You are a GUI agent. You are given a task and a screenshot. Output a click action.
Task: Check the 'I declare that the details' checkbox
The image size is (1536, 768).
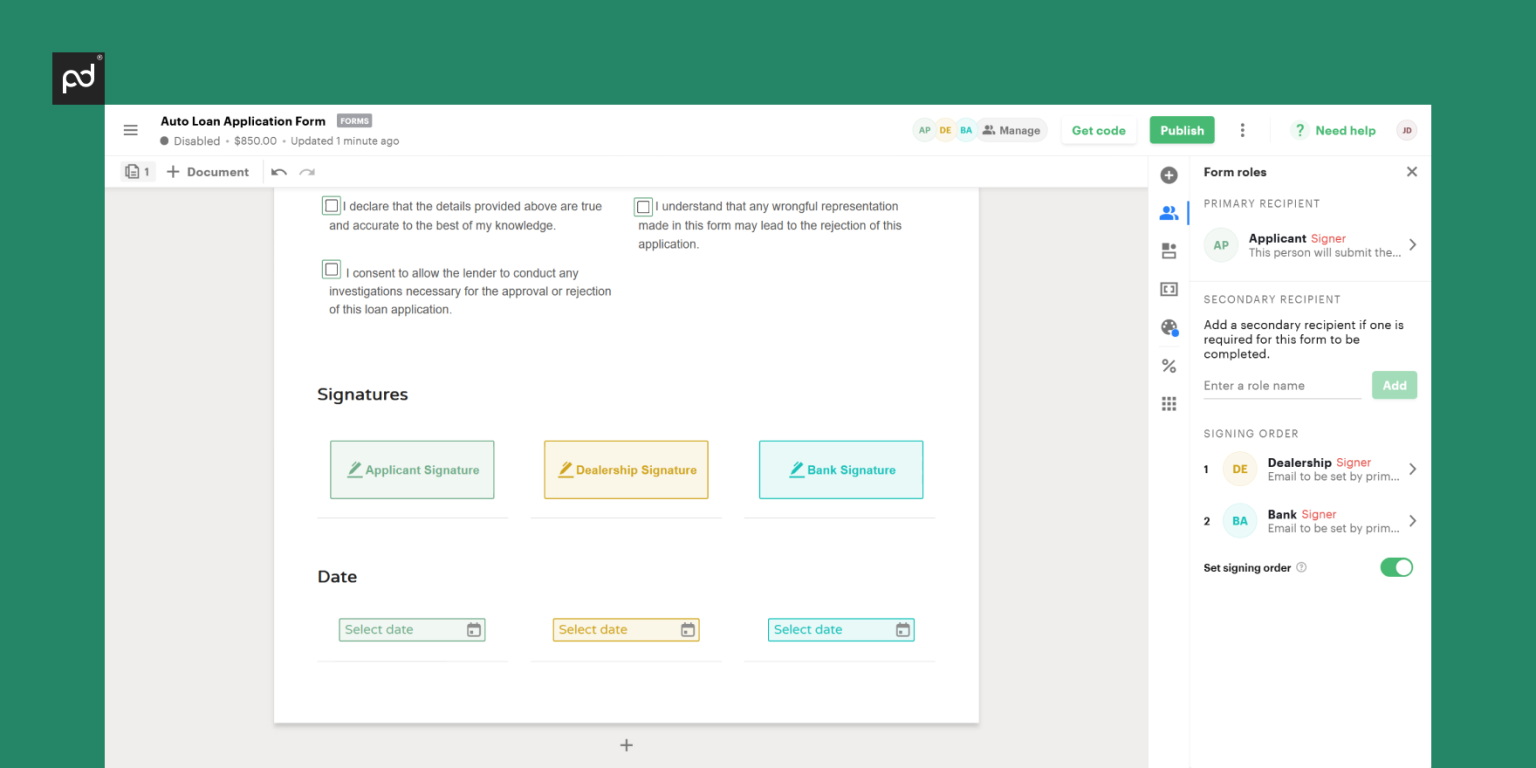coord(331,206)
